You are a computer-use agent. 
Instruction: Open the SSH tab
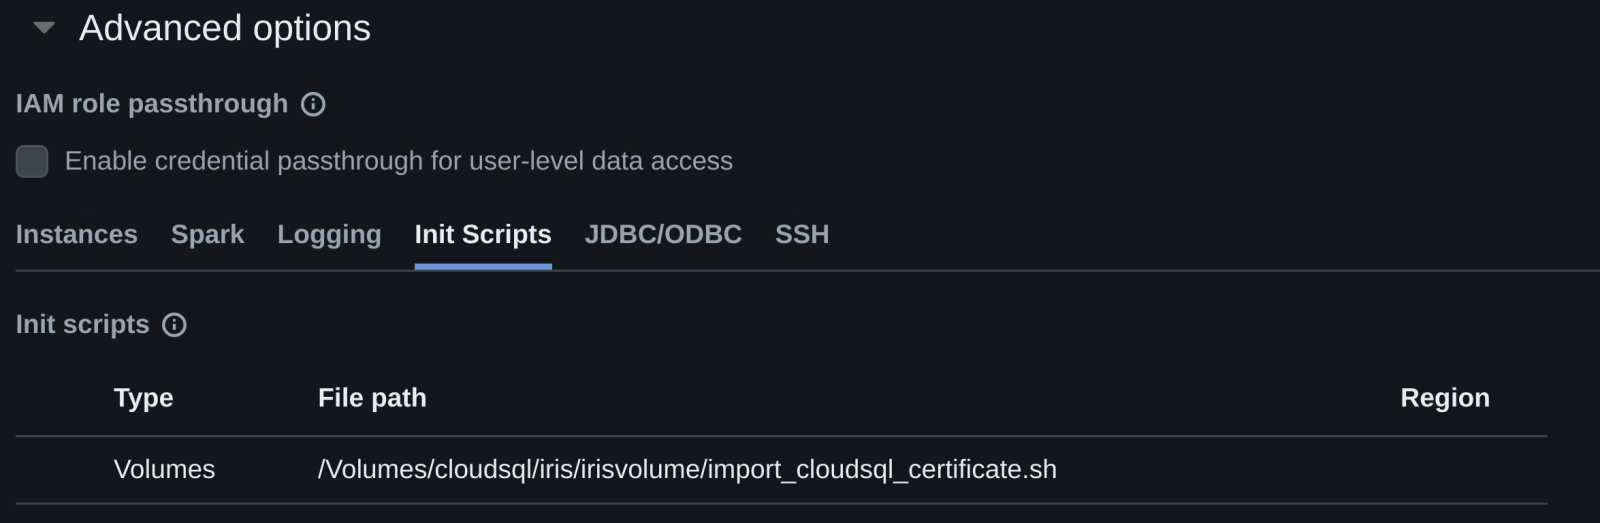[802, 234]
